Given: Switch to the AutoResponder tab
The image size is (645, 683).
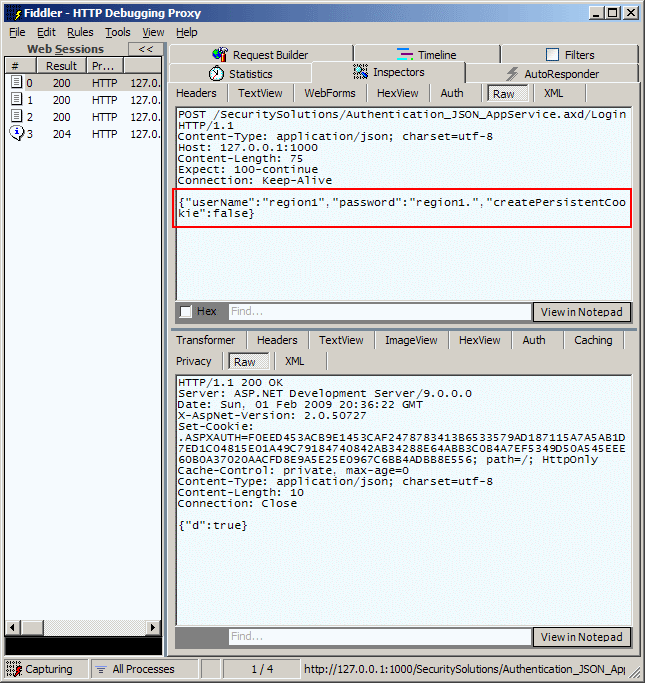Looking at the screenshot, I should pos(552,74).
